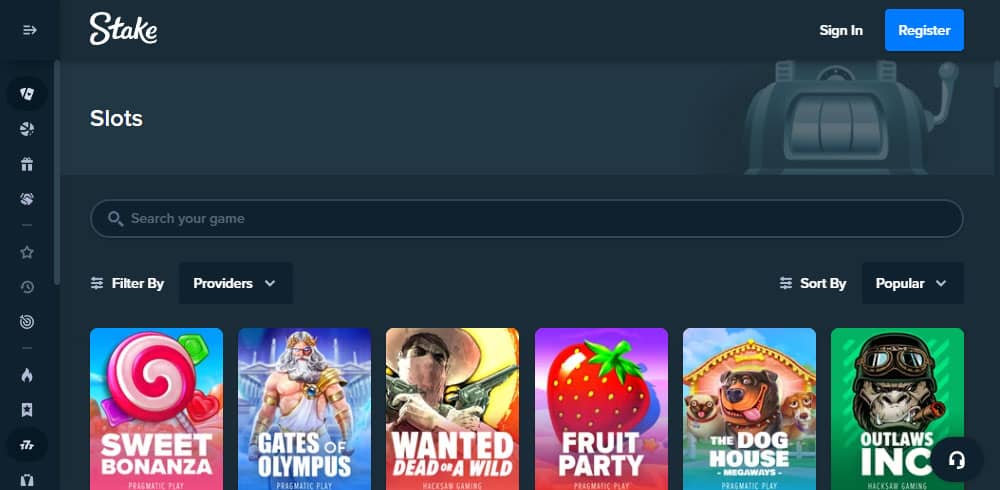Click the blue Register button
The width and height of the screenshot is (1000, 490).
point(924,30)
